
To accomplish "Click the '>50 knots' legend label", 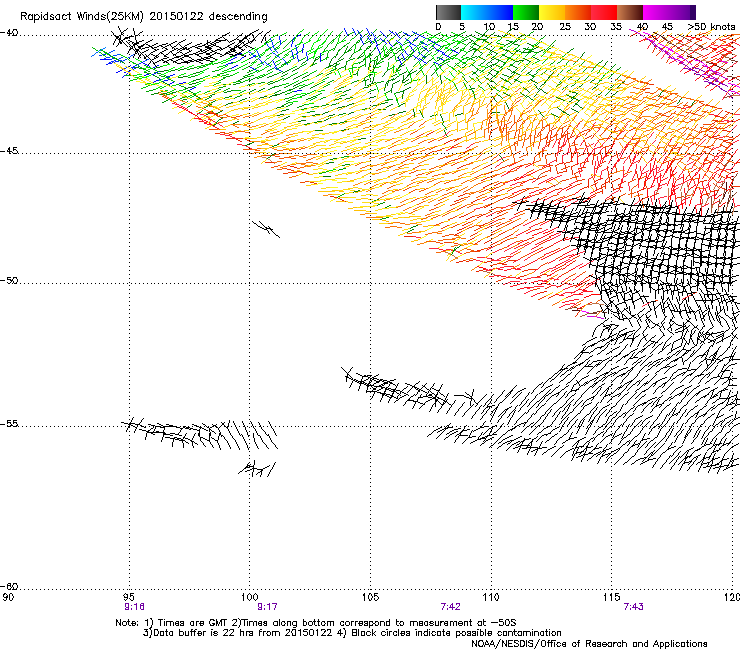I will [x=711, y=27].
